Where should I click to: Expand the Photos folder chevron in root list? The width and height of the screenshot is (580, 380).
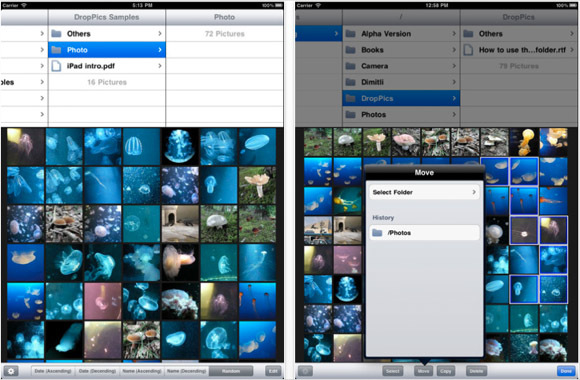(454, 114)
